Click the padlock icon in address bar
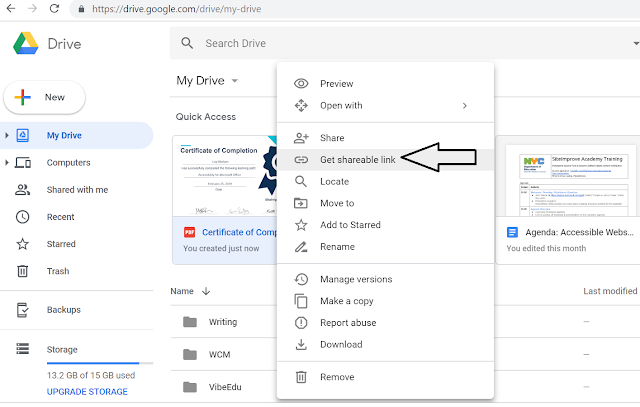The height and width of the screenshot is (407, 640). point(81,9)
